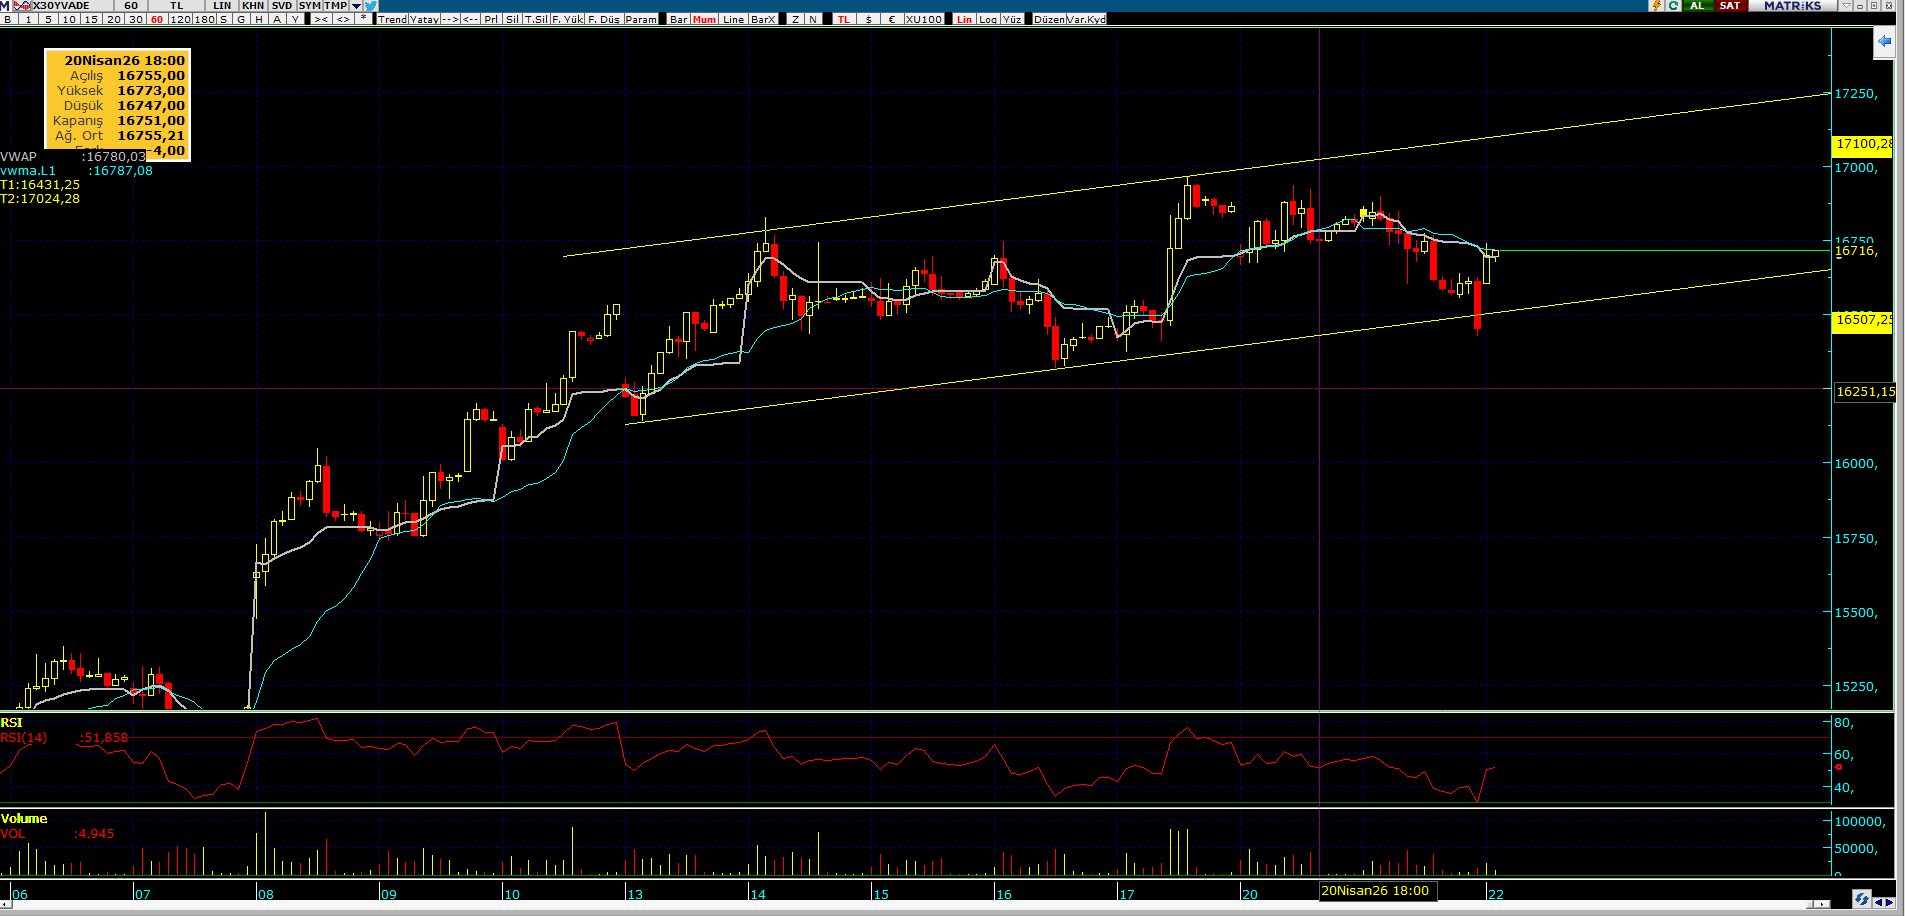Screen dimensions: 1905x916
Task: Click the lightning bolt quick-order icon
Action: click(x=1656, y=6)
